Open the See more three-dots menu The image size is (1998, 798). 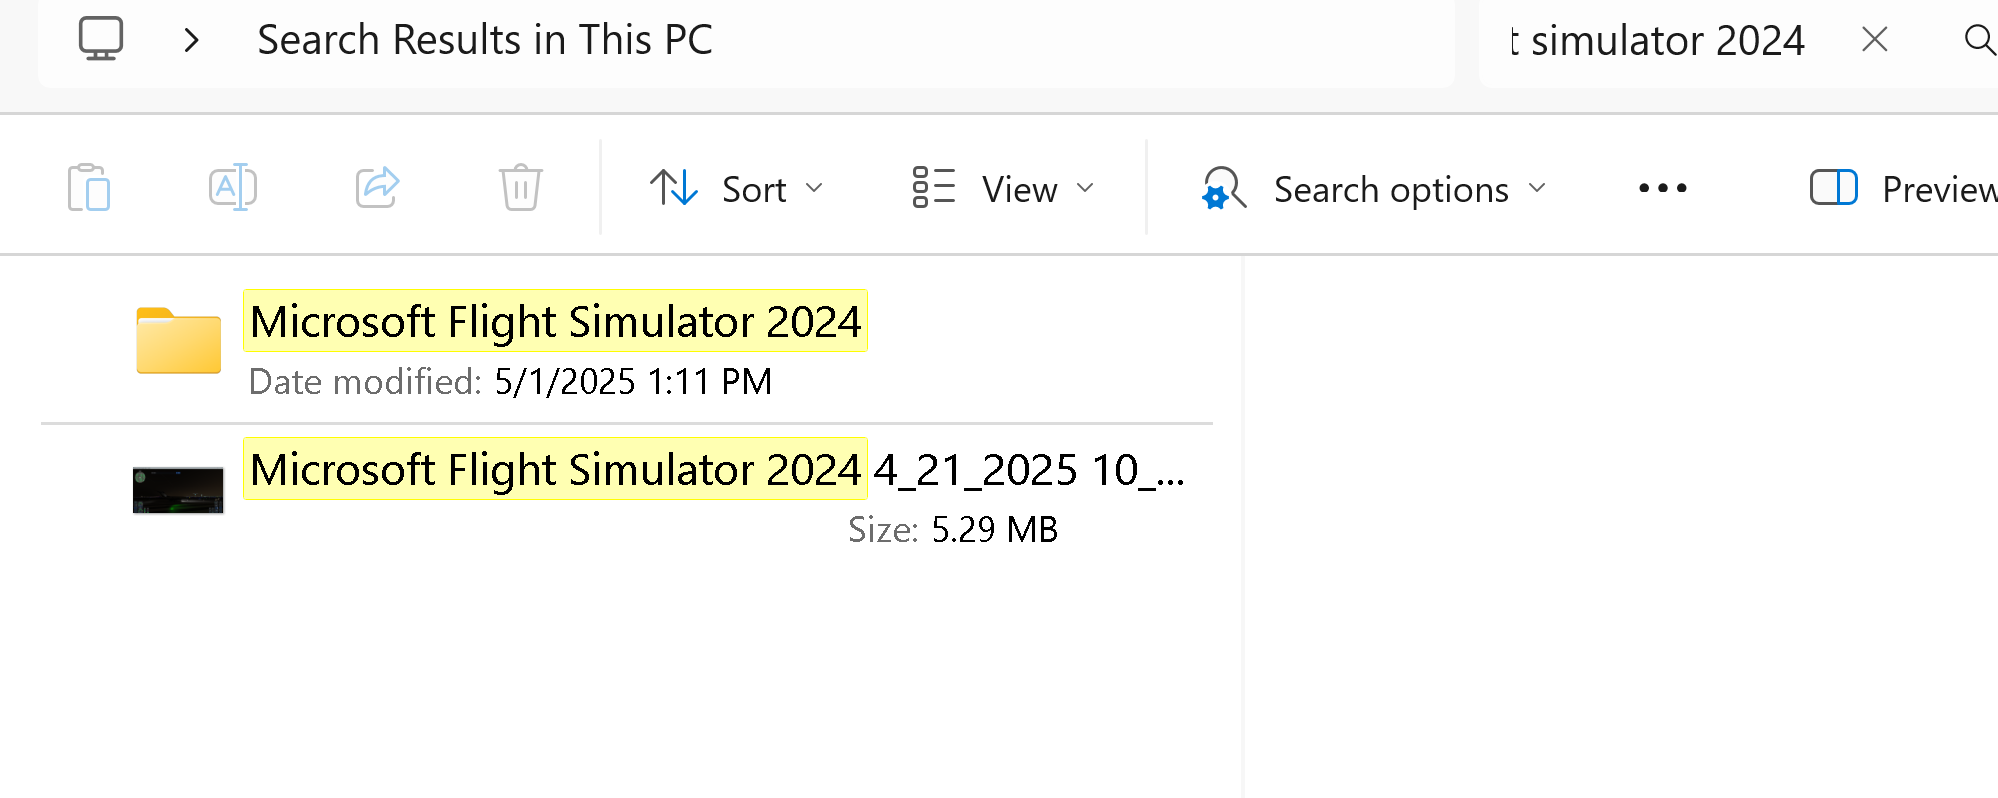point(1663,188)
